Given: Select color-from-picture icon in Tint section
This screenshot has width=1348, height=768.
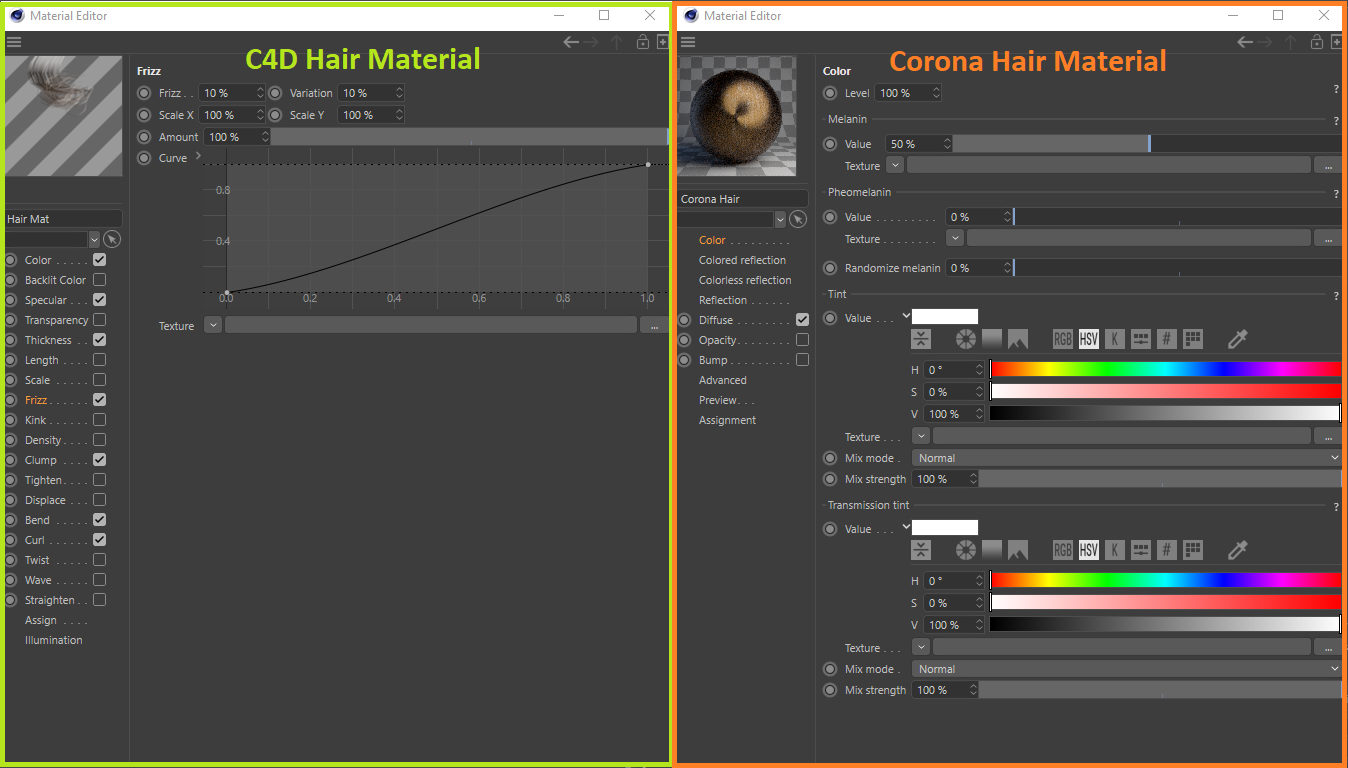Looking at the screenshot, I should (1018, 339).
